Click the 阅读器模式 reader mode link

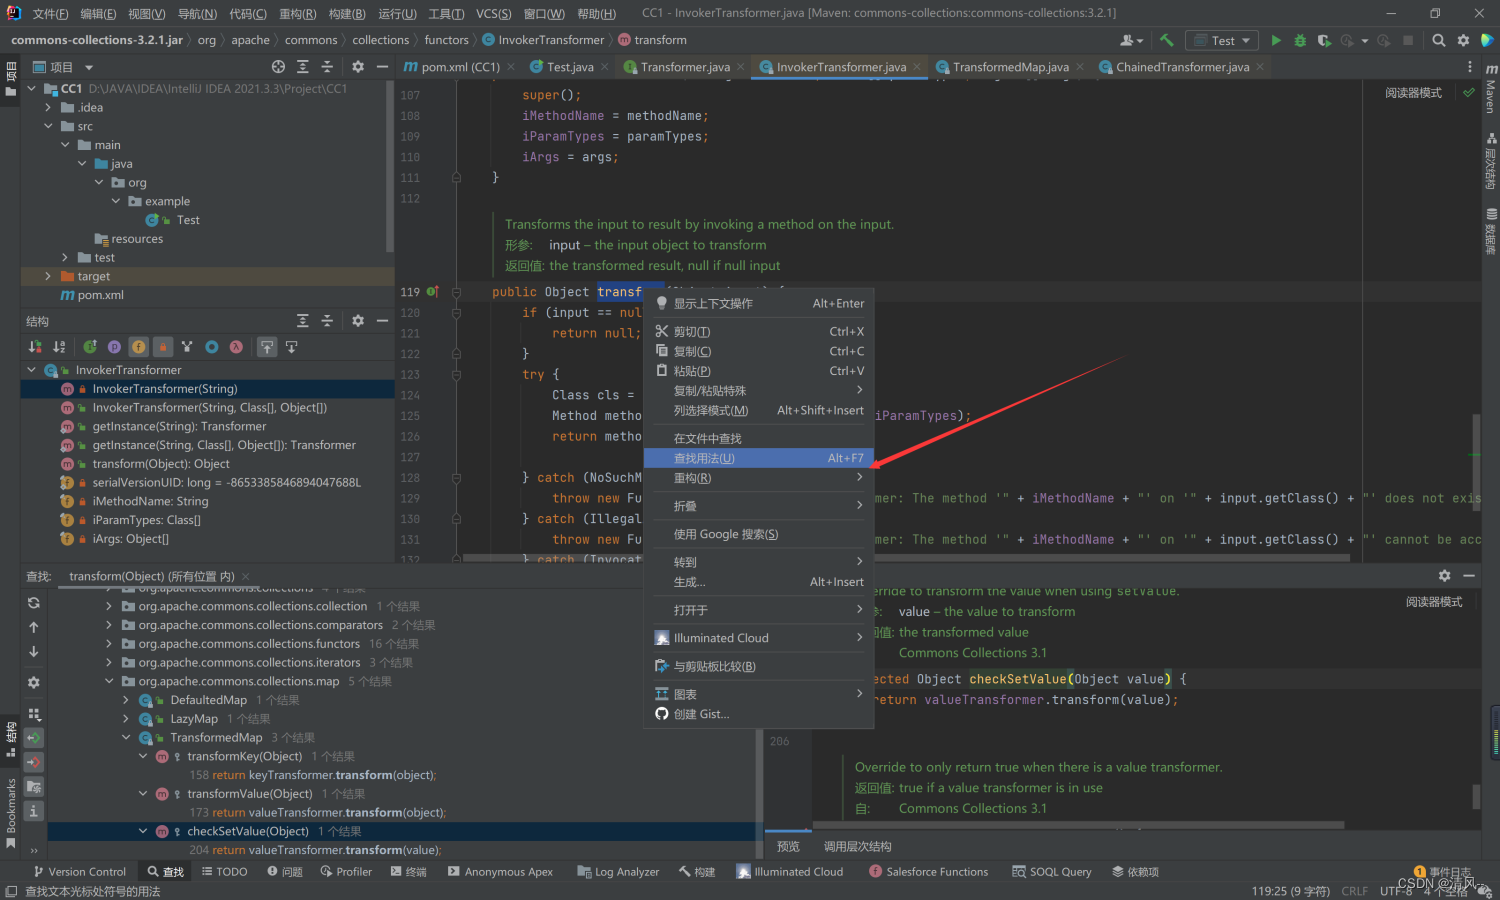(x=1413, y=93)
